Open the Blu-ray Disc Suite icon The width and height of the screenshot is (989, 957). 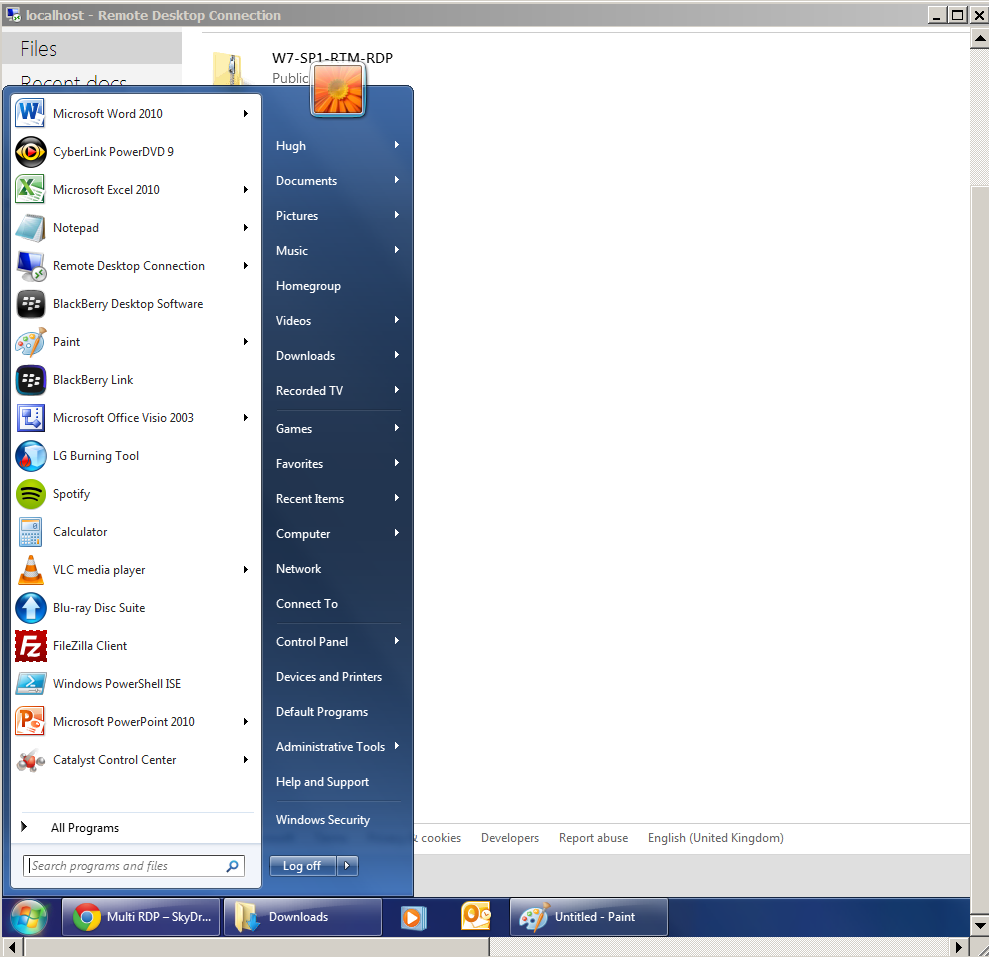[30, 608]
